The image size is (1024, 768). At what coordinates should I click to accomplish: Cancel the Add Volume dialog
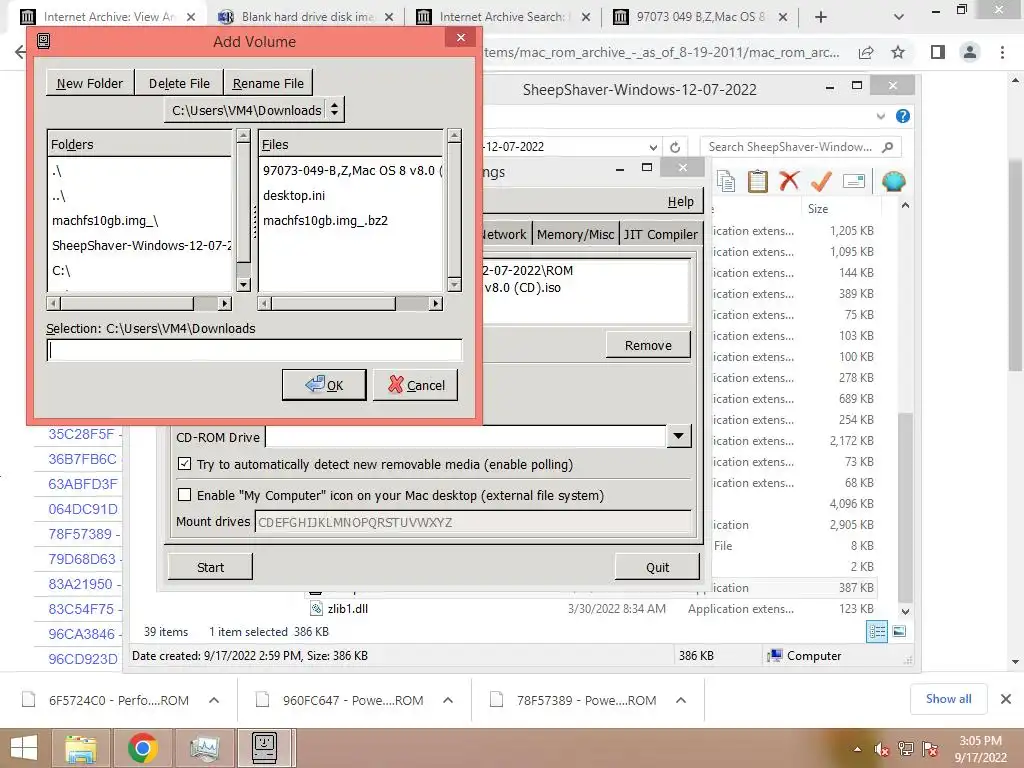coord(415,385)
